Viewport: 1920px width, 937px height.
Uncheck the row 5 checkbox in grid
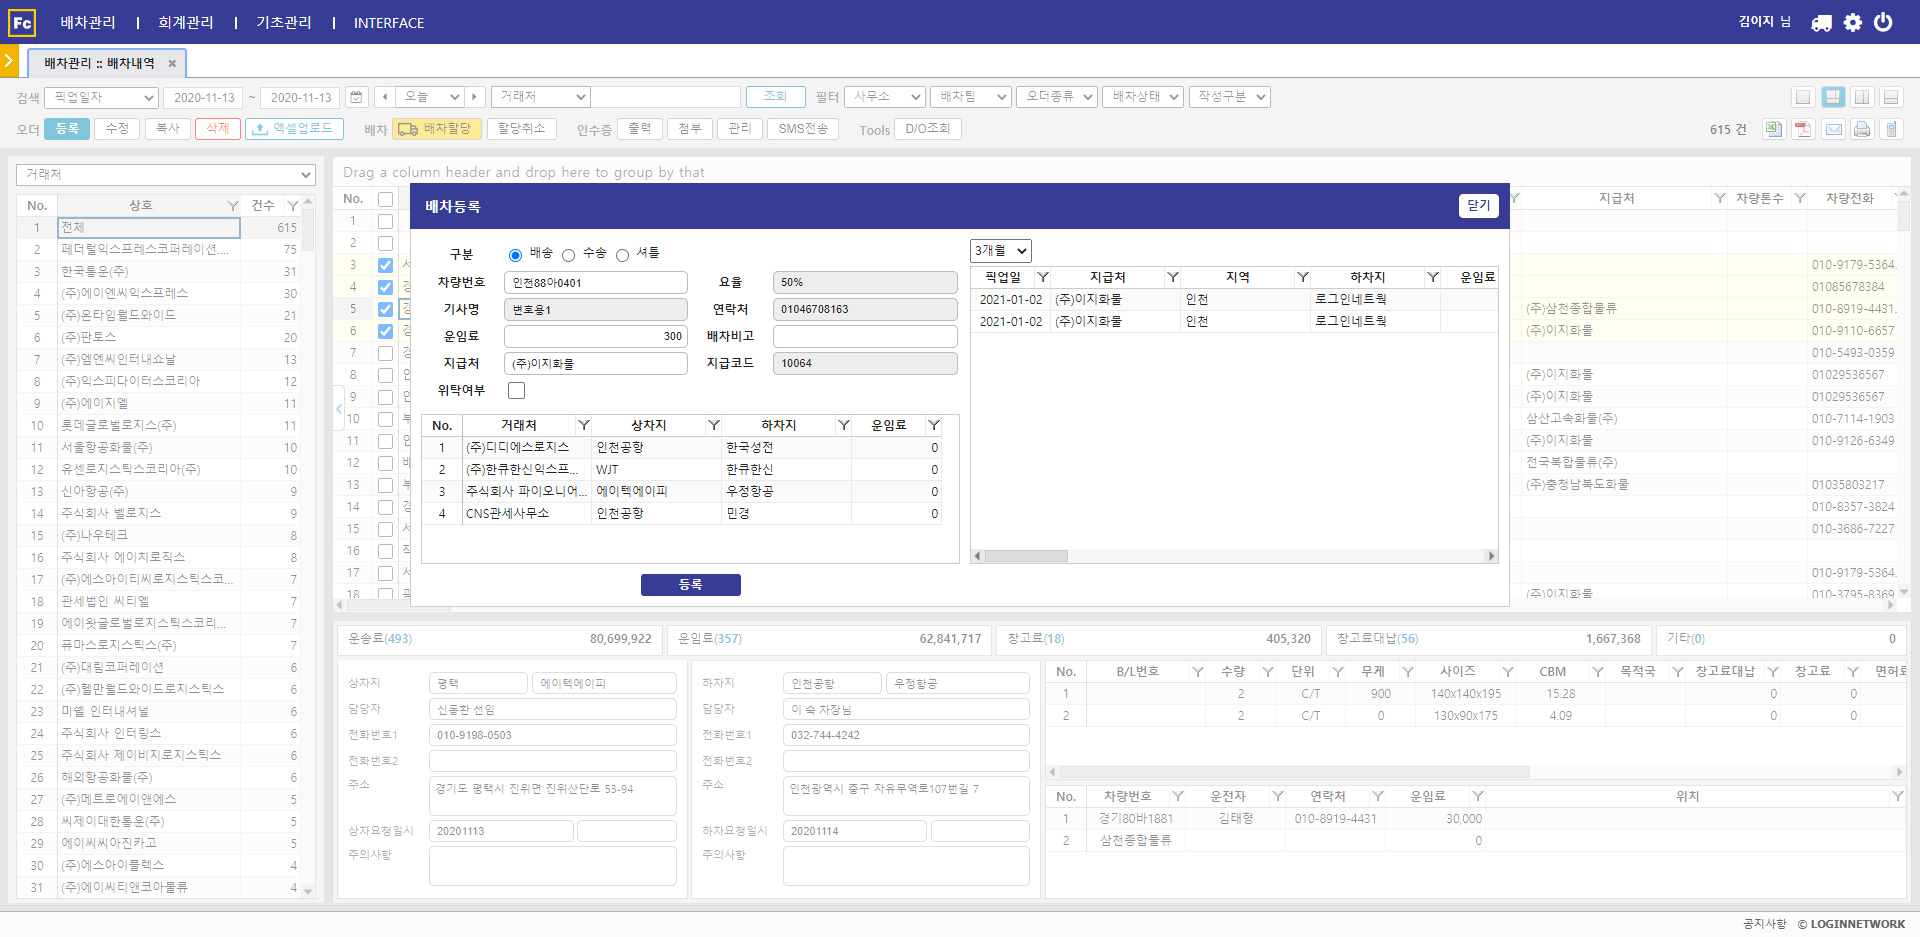pos(385,309)
